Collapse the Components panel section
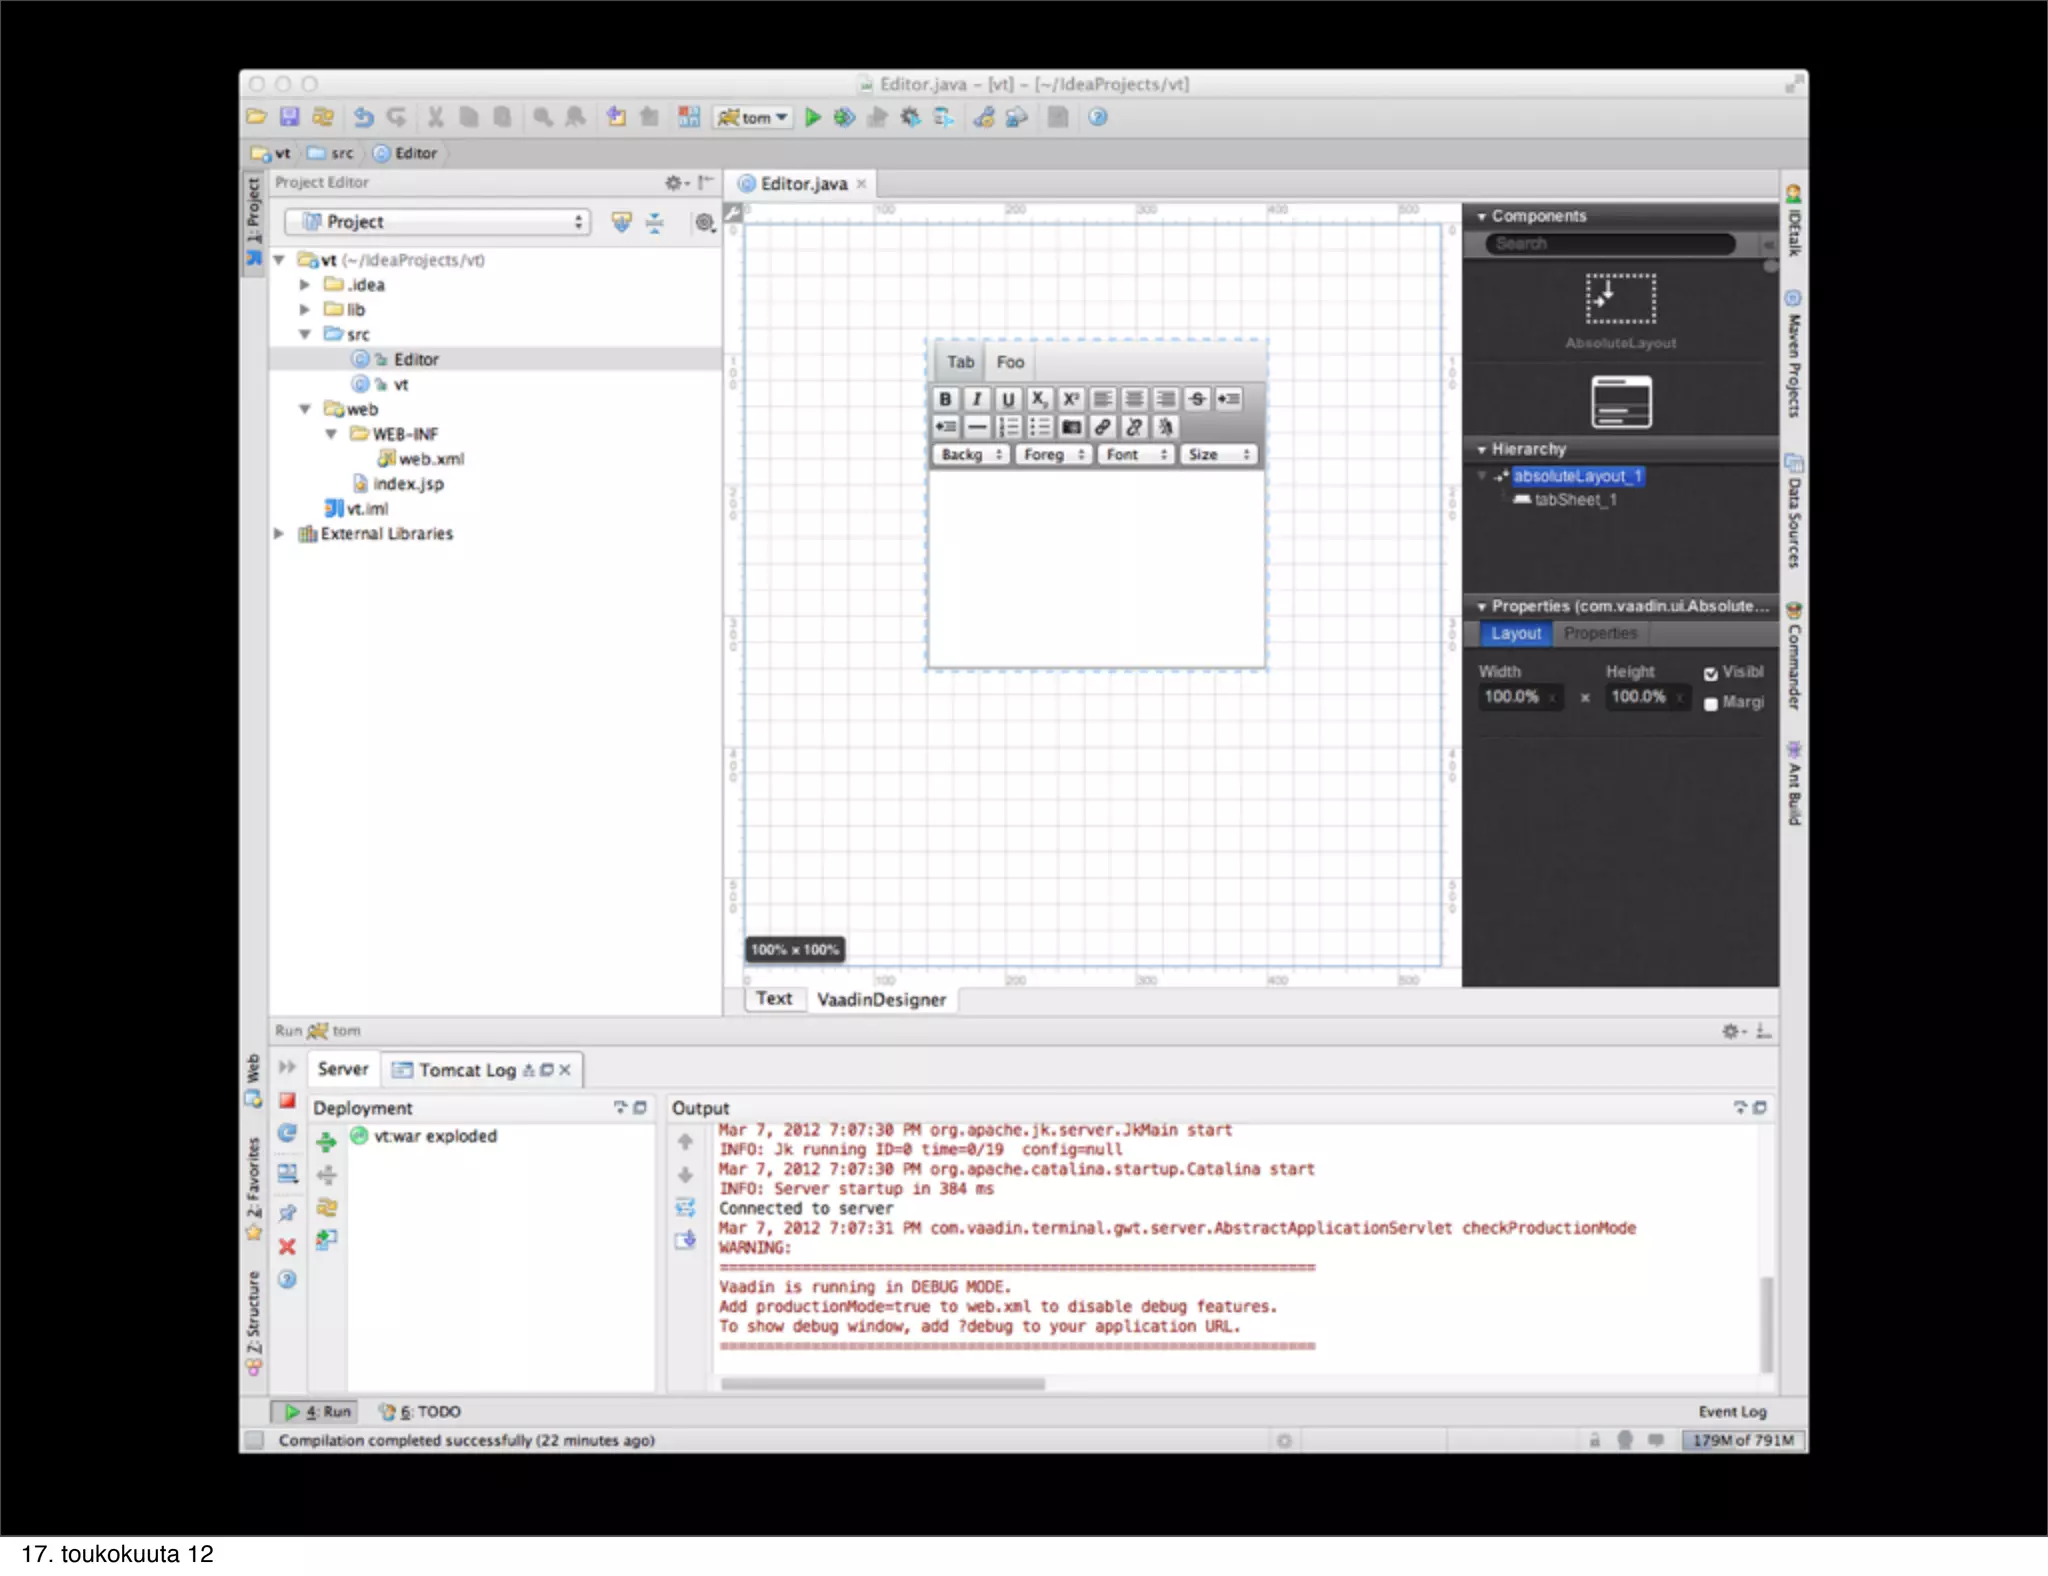2048x1576 pixels. [x=1481, y=216]
